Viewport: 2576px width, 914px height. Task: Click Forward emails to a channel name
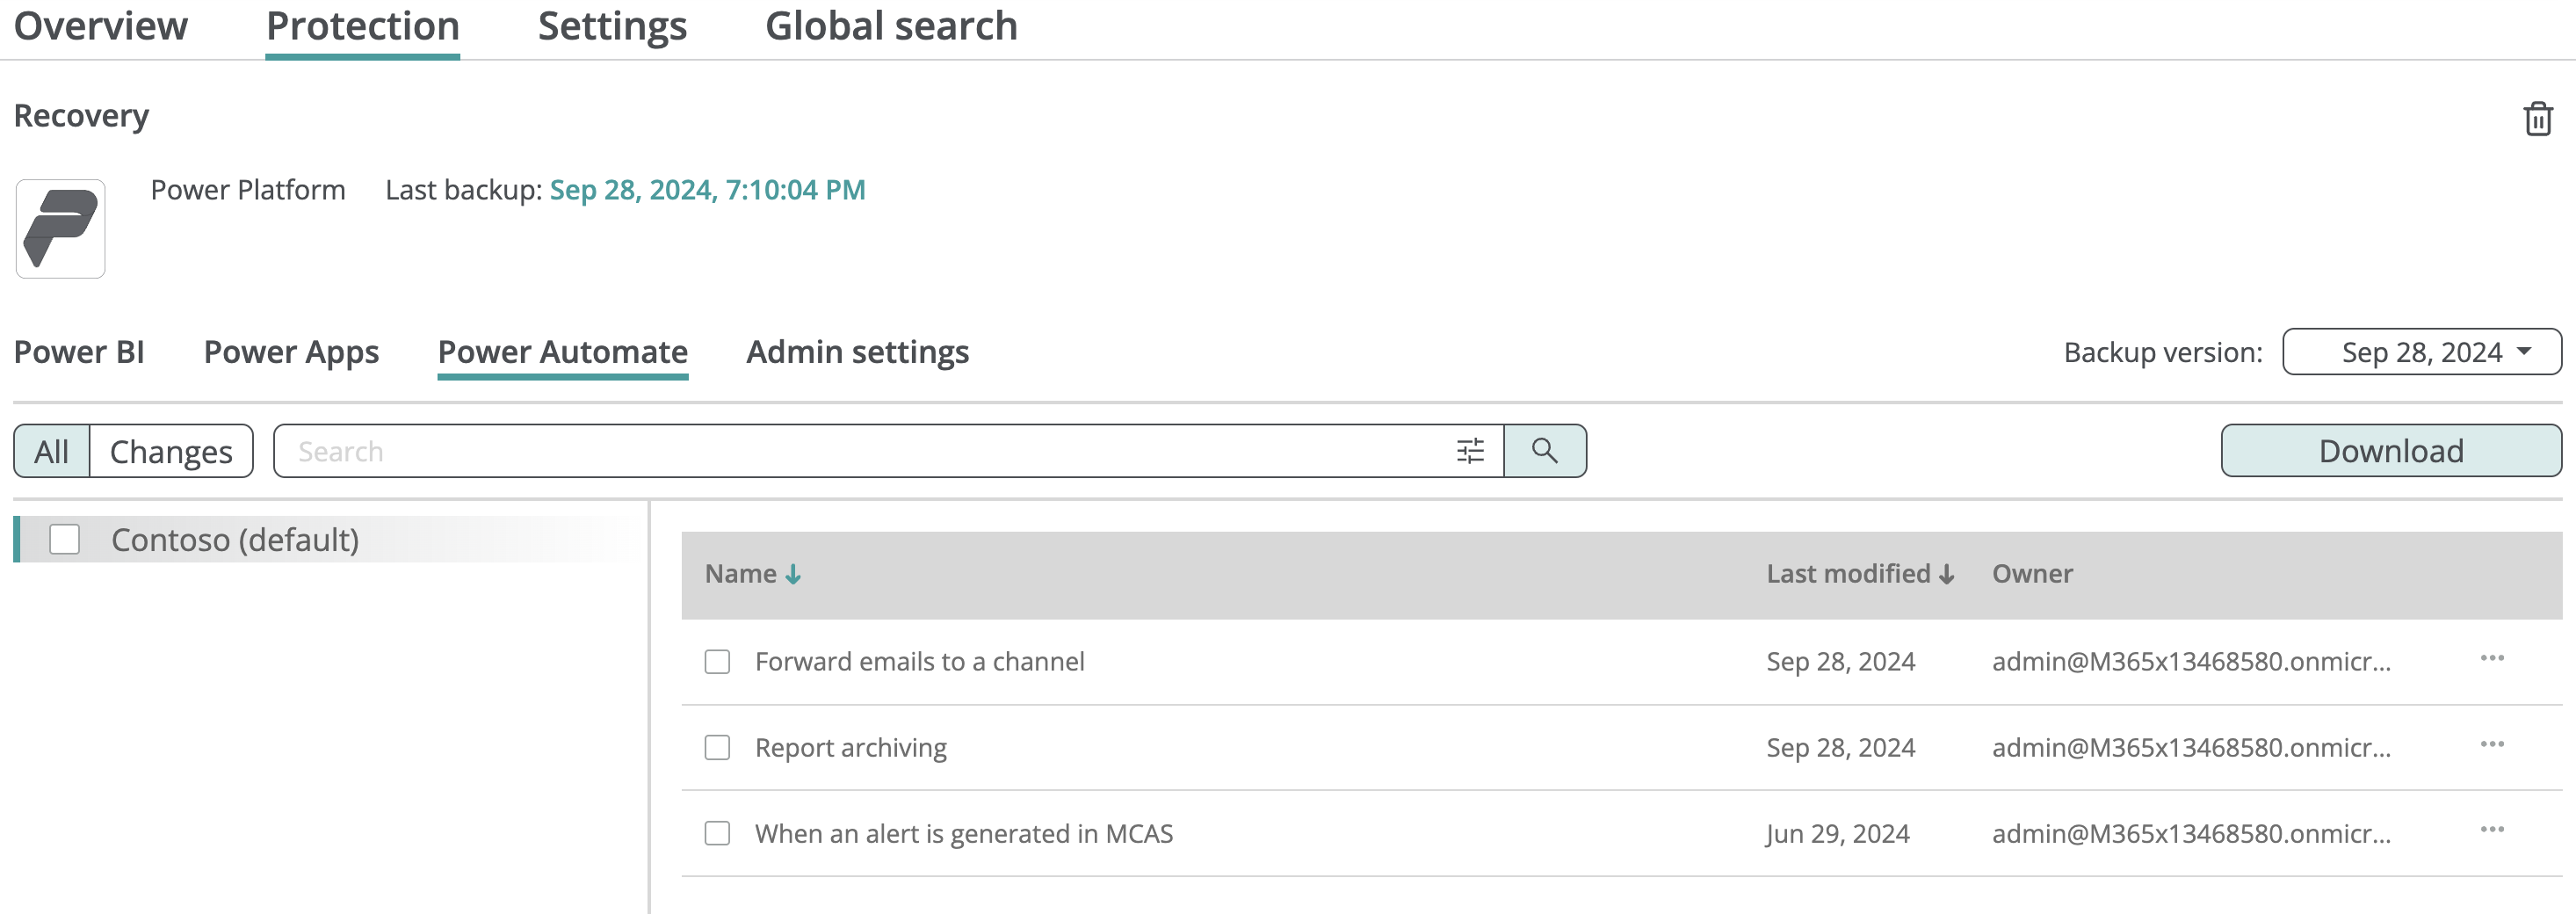(x=919, y=662)
